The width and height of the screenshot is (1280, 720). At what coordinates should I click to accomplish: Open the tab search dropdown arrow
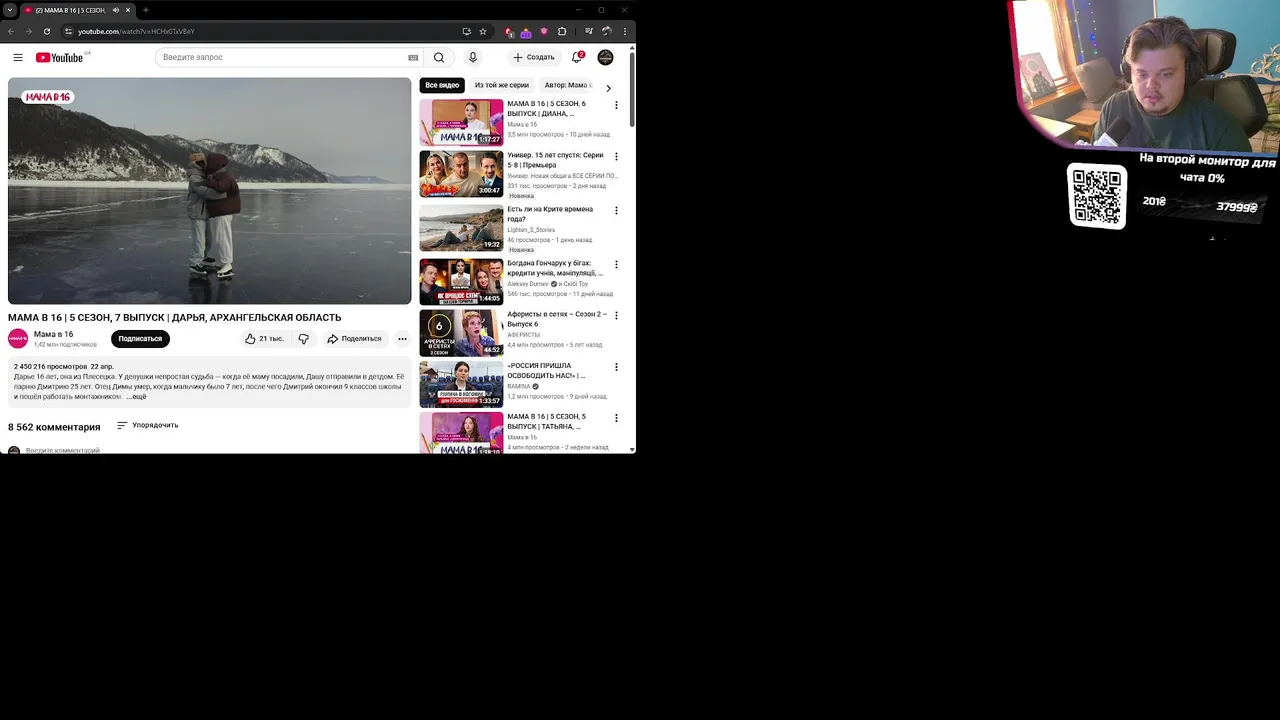(10, 10)
